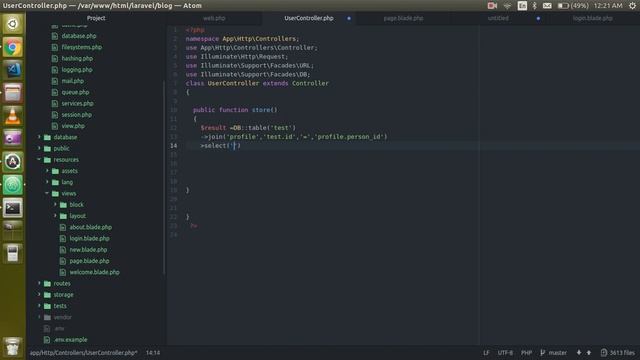
Task: Collapse the resources folder
Action: pos(66,160)
